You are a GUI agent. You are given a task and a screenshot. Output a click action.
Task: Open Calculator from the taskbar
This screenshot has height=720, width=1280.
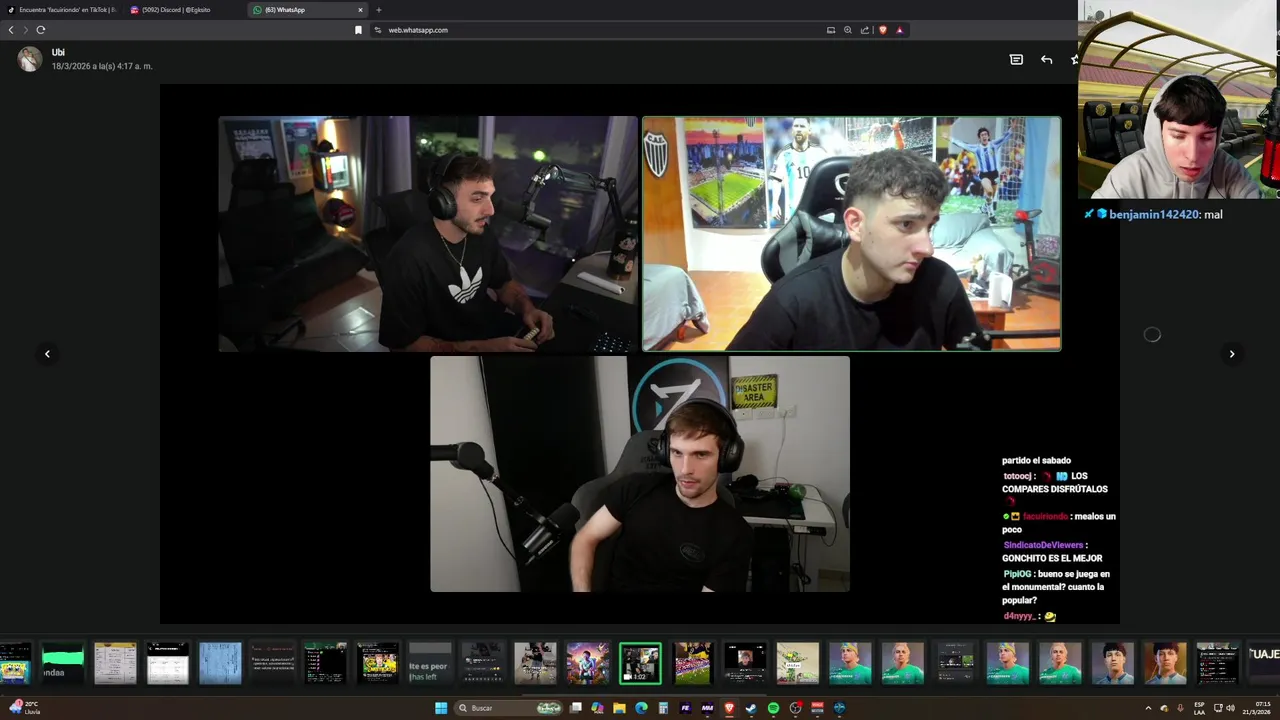[x=663, y=708]
